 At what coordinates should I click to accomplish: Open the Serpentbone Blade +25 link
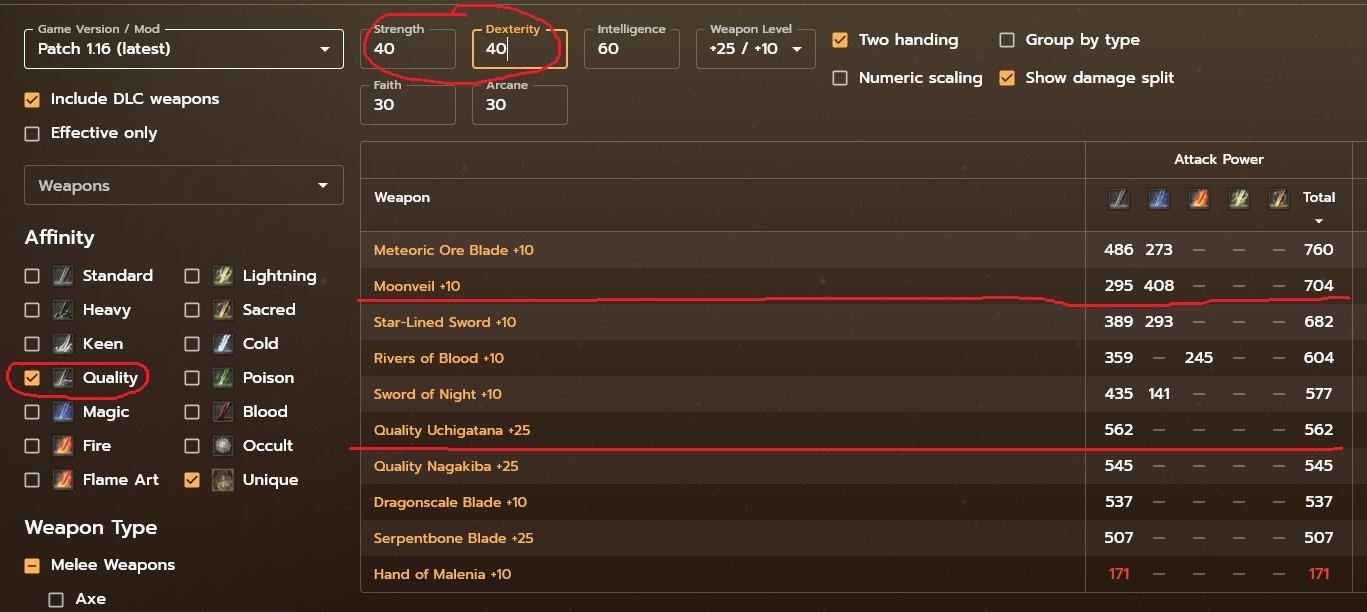pyautogui.click(x=454, y=538)
